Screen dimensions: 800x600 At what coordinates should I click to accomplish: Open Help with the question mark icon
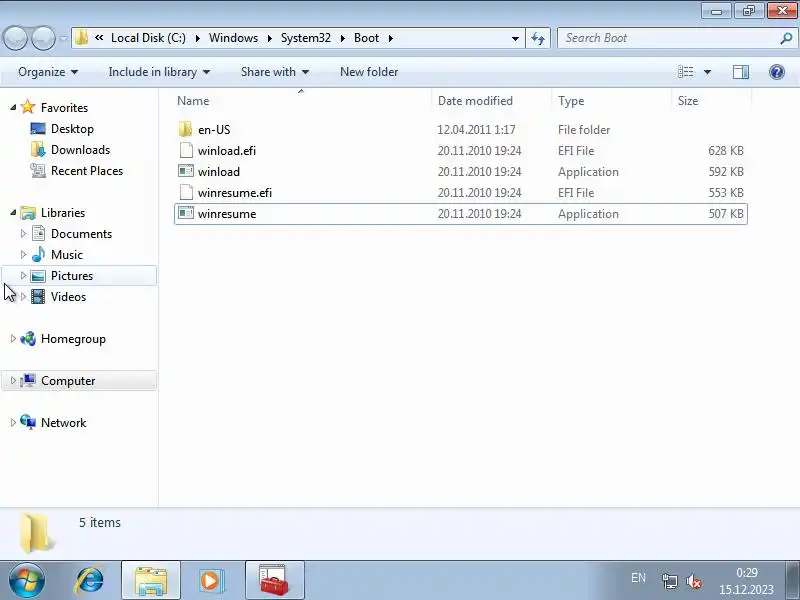777,72
